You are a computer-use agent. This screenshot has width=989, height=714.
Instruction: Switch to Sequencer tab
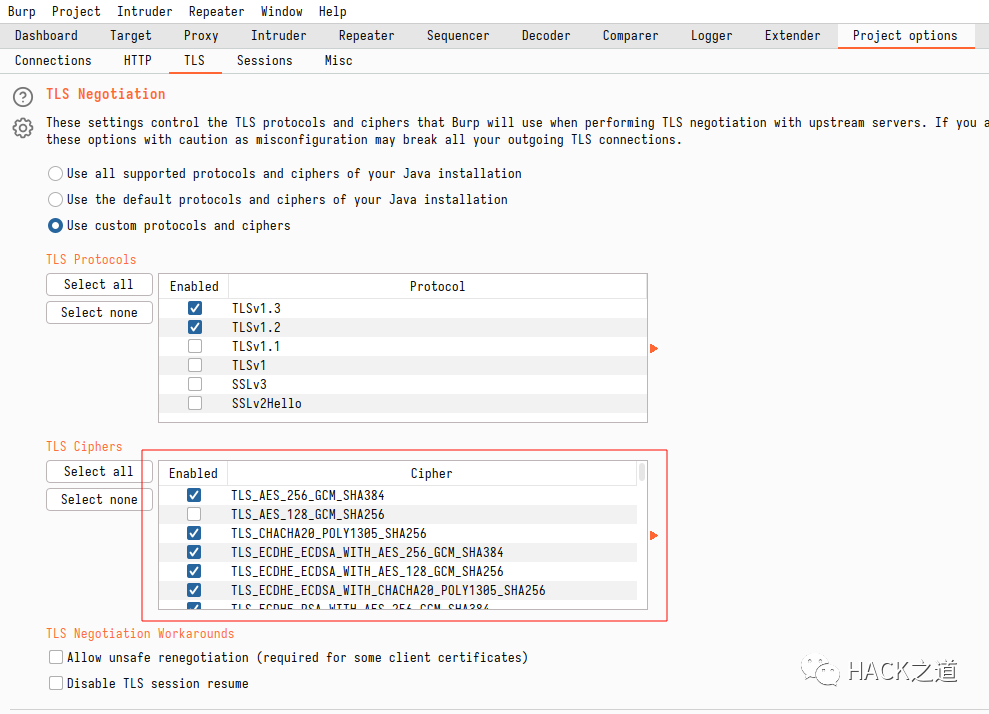click(458, 35)
